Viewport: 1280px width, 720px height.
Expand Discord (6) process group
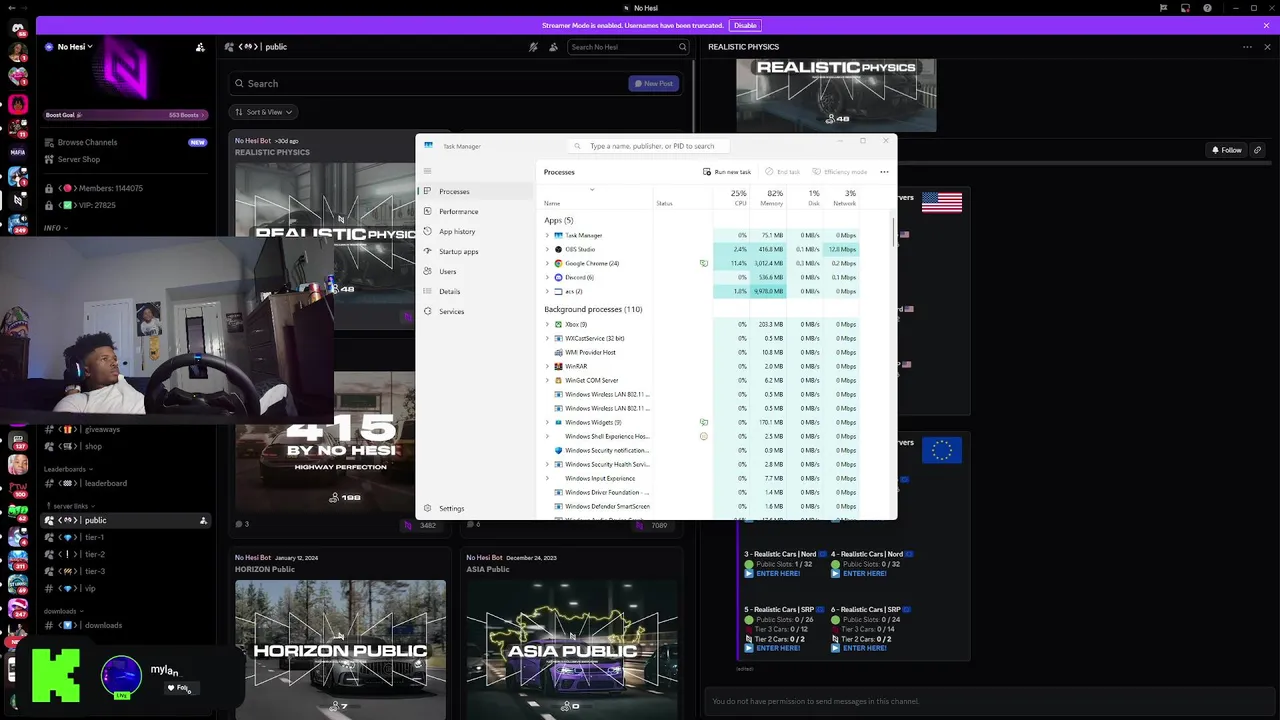tap(547, 277)
